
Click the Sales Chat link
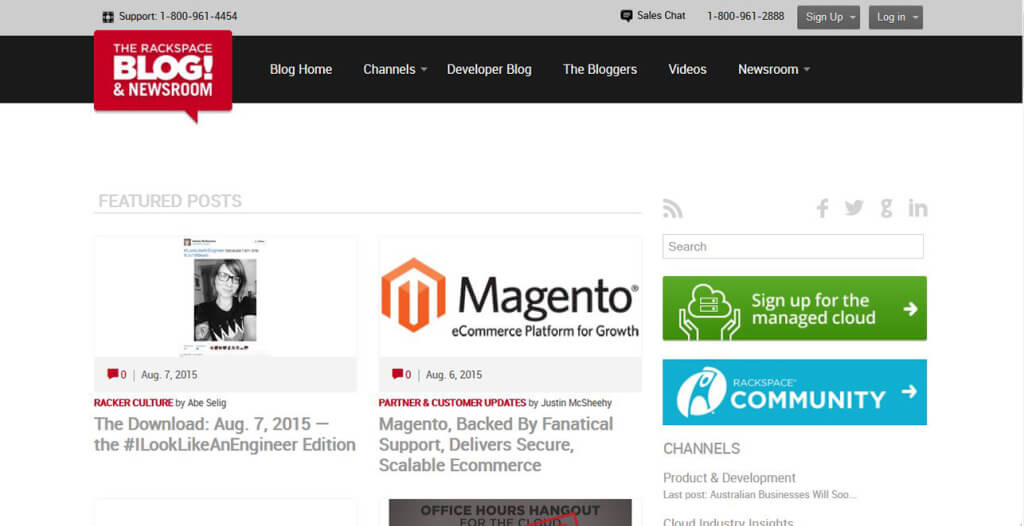(662, 16)
